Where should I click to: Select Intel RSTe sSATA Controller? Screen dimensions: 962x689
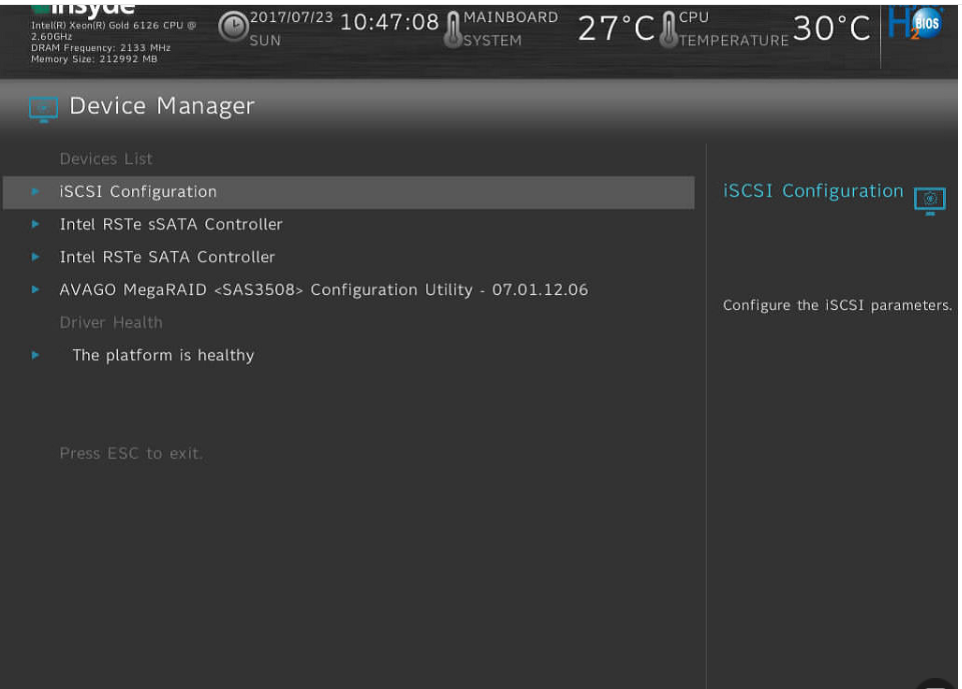pyautogui.click(x=171, y=225)
